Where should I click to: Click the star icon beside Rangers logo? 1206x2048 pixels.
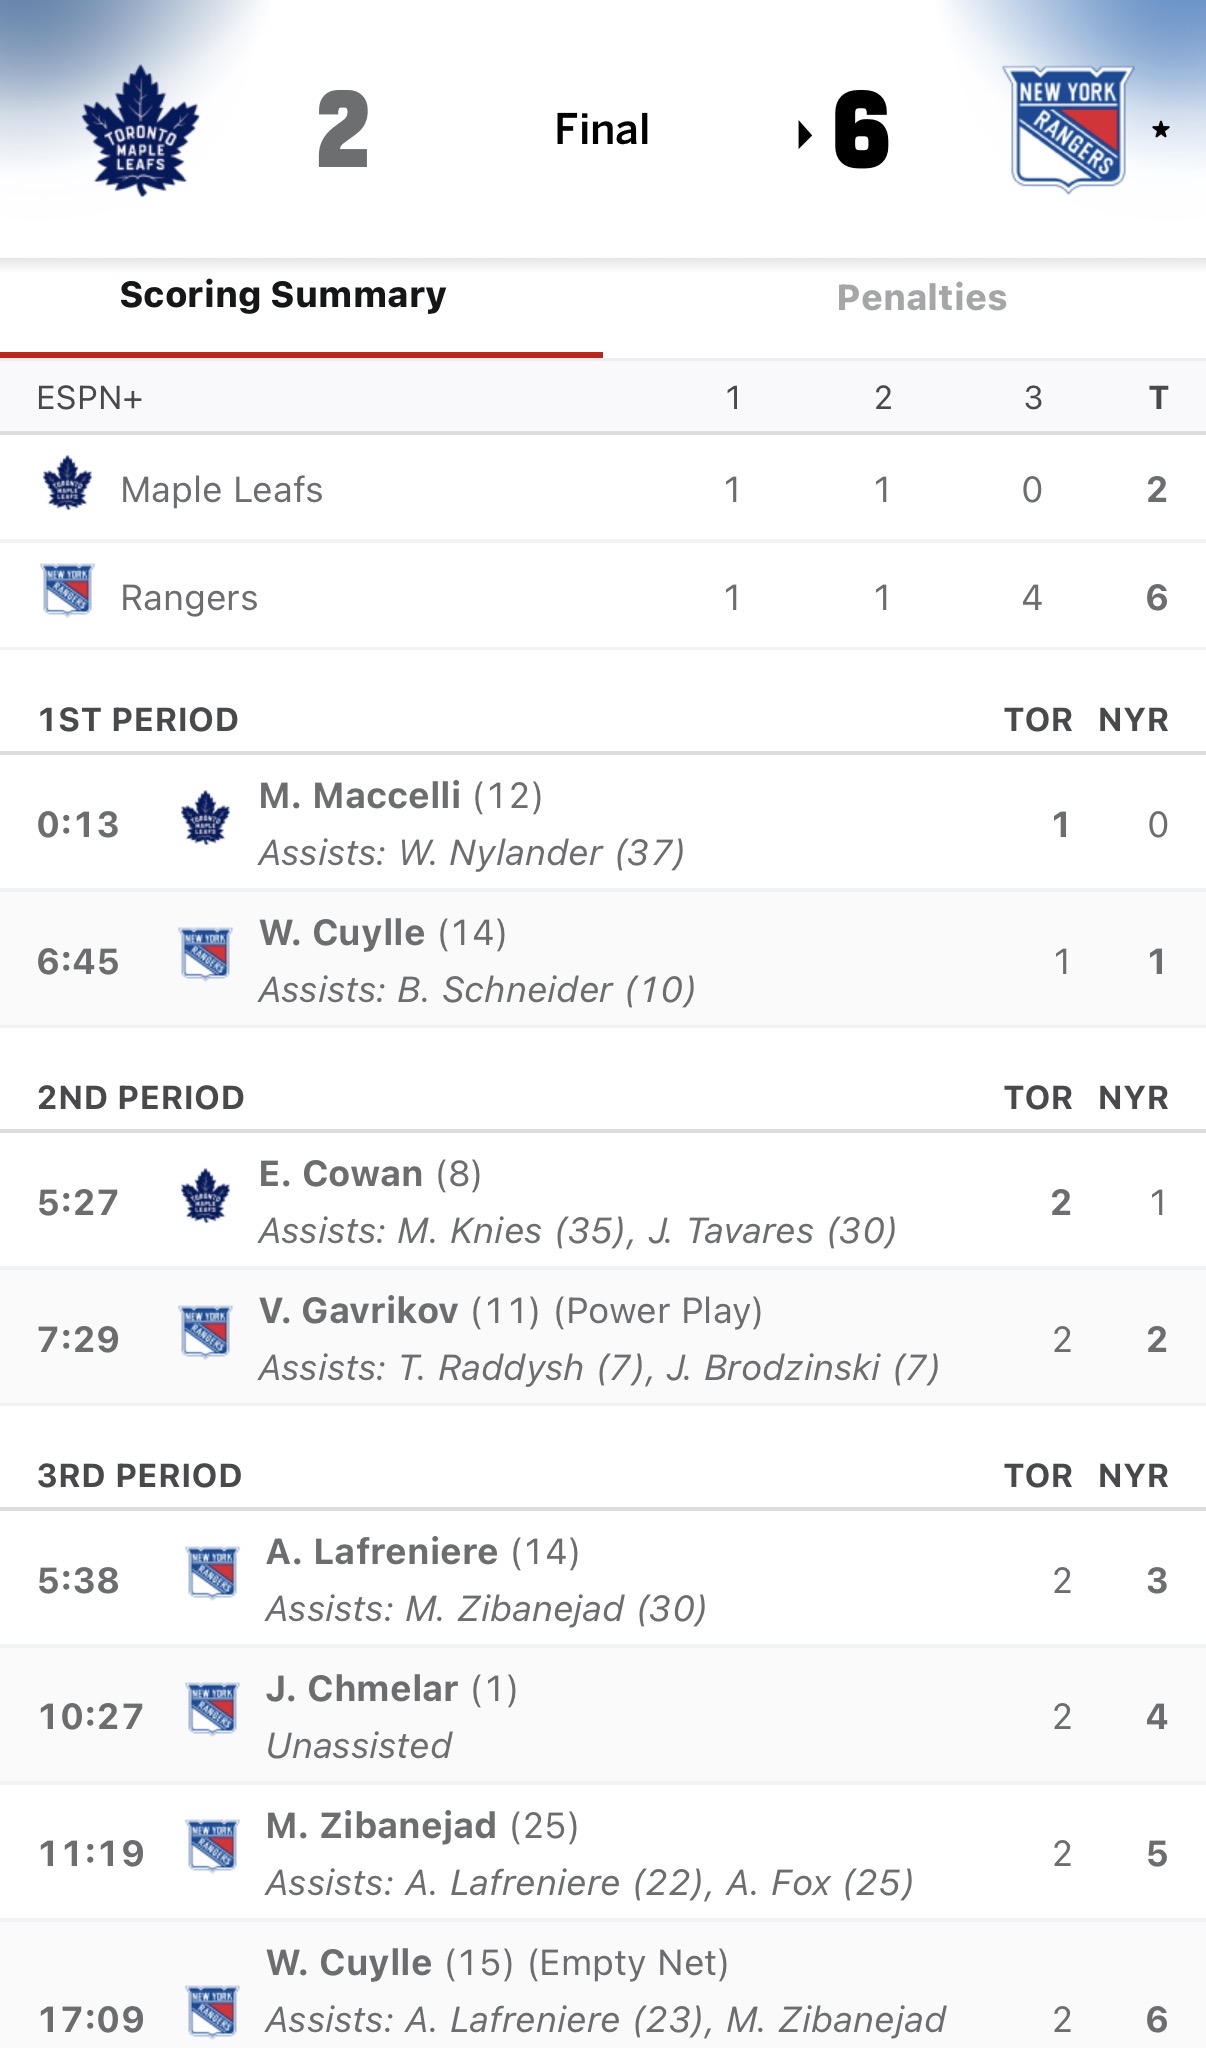(x=1161, y=130)
